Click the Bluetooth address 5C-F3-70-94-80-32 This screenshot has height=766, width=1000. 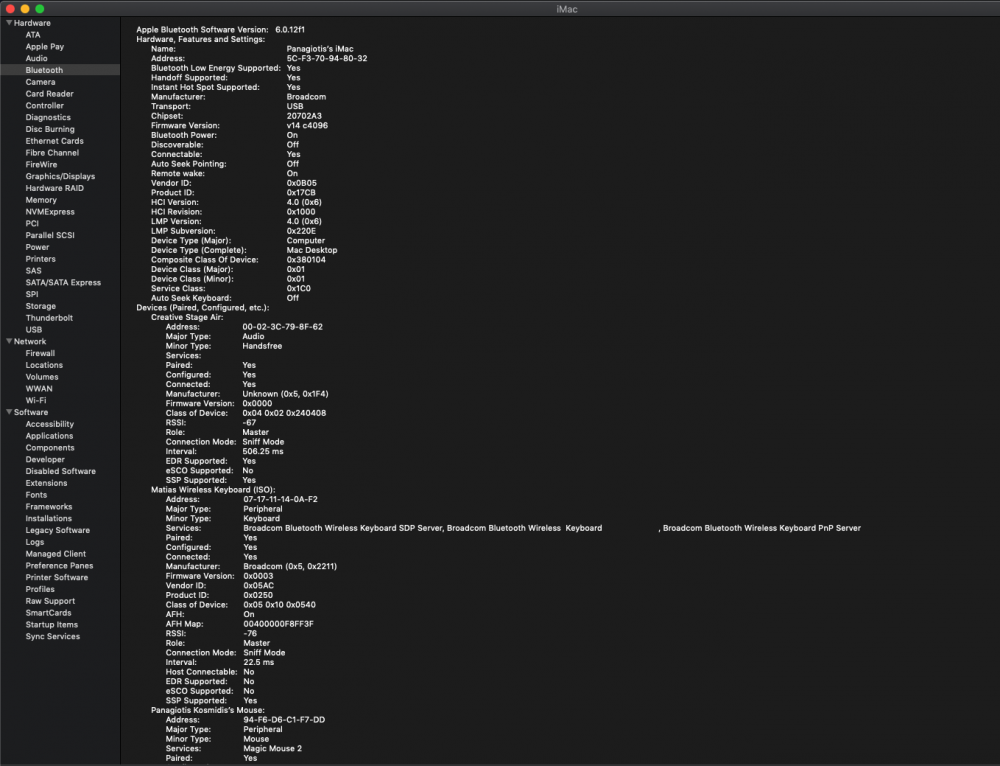[x=327, y=59]
